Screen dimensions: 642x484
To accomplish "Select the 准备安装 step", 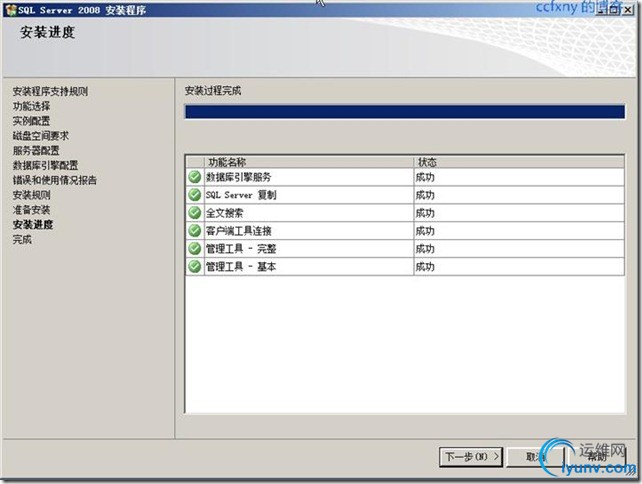I will [32, 210].
